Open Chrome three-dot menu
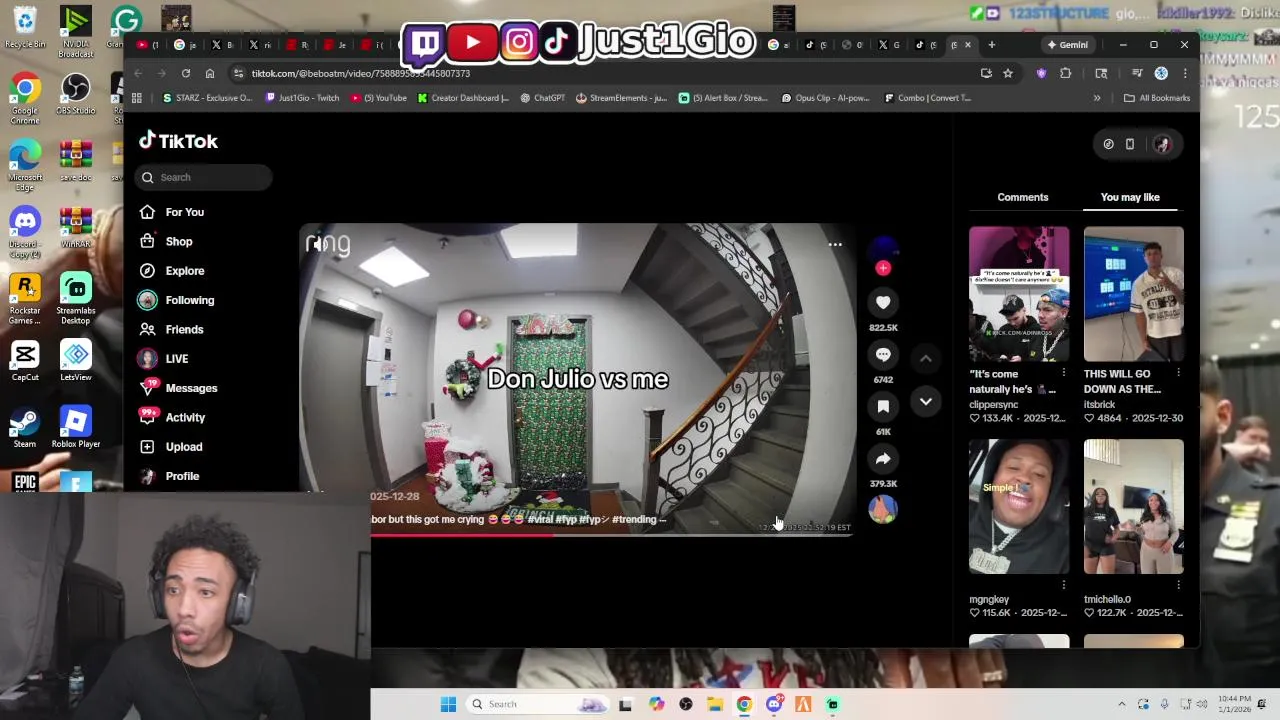 [x=1185, y=73]
